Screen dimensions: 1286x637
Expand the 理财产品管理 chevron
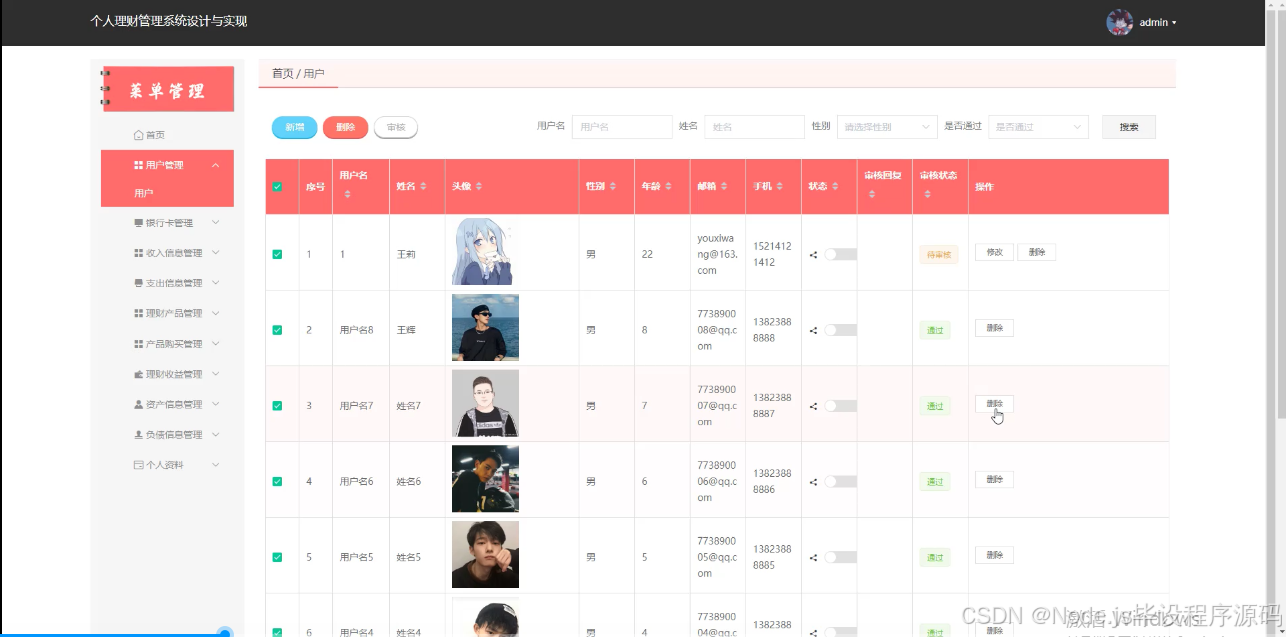[x=216, y=313]
